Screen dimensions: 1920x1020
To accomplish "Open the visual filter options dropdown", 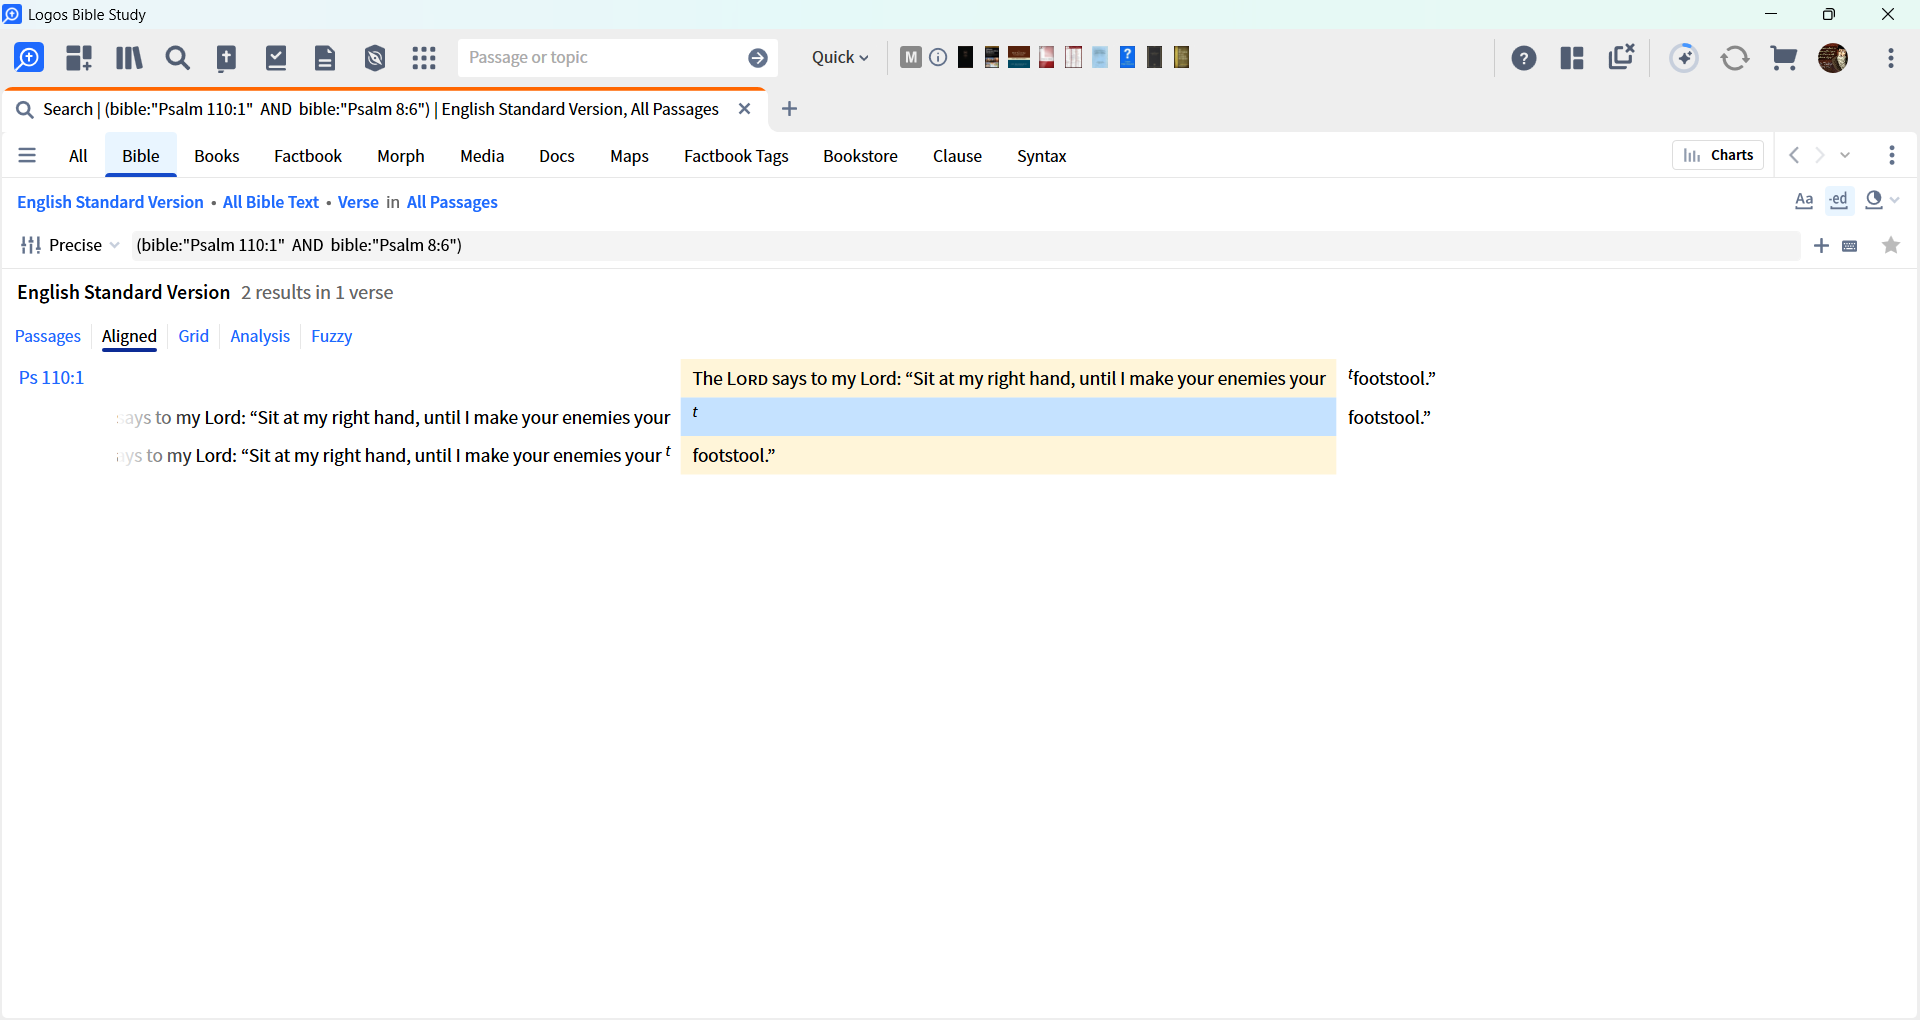I will (x=1883, y=201).
